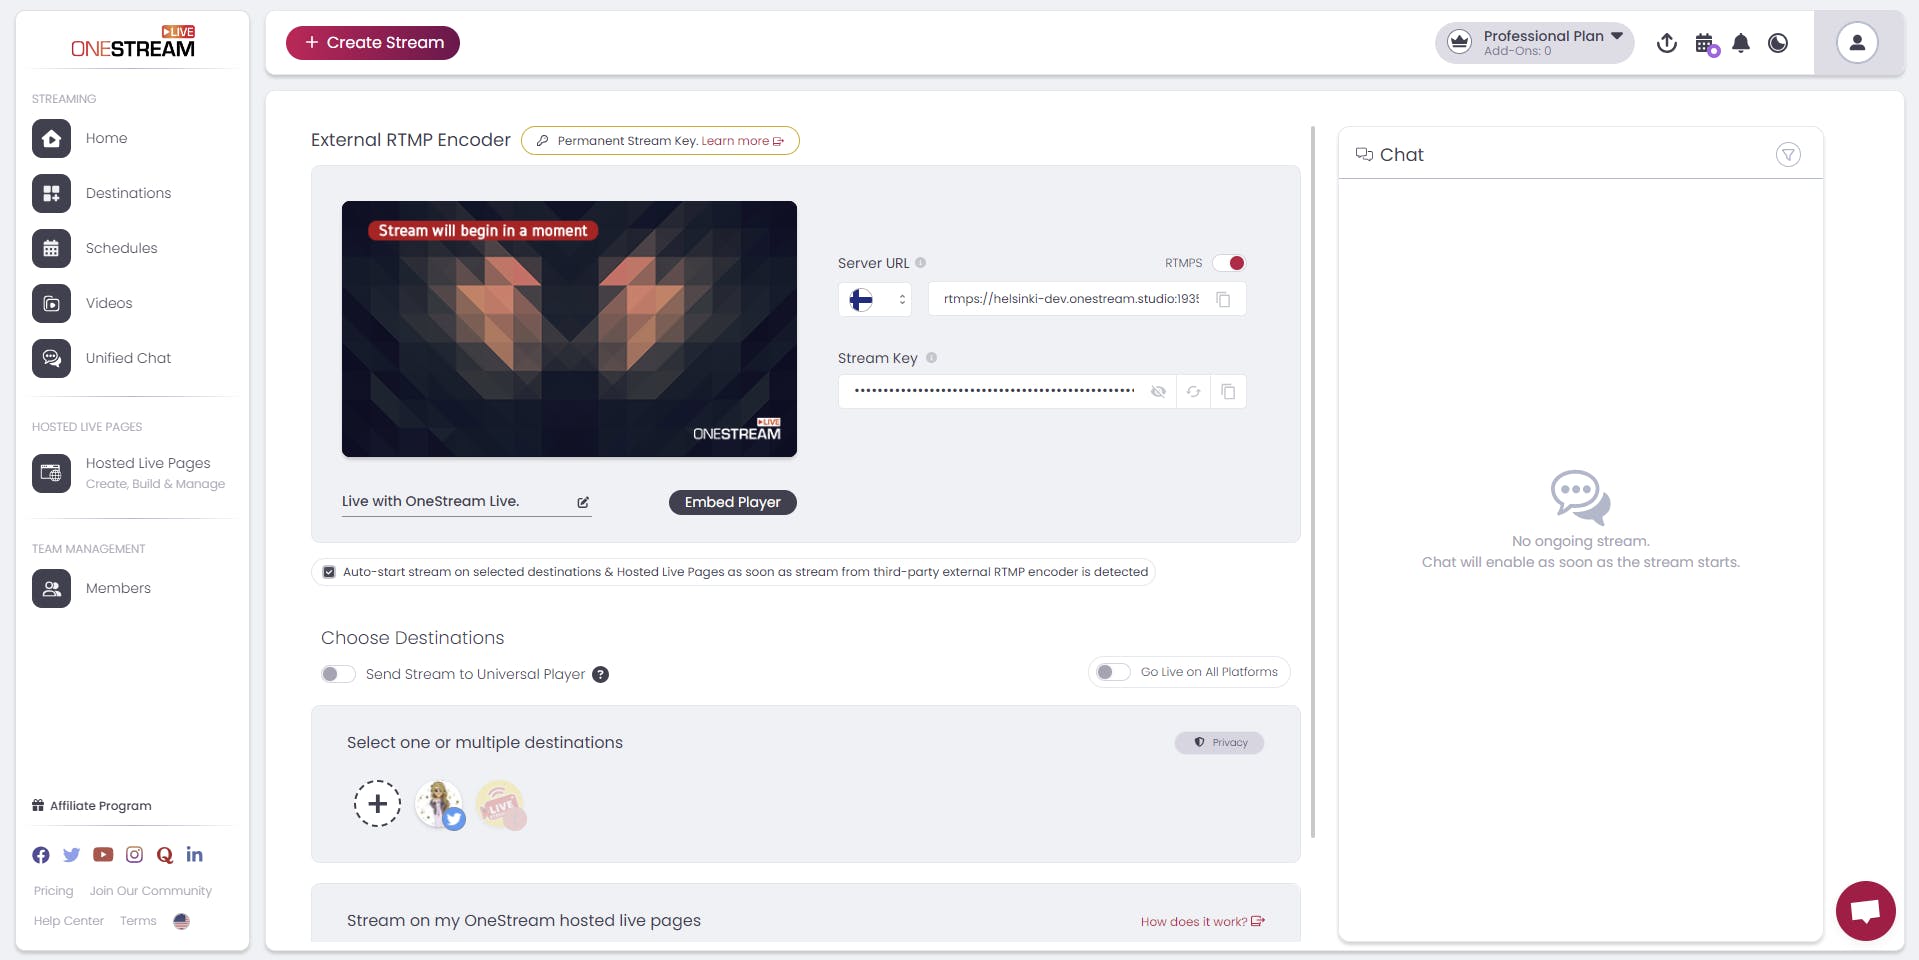Open the Unified Chat sidebar icon
This screenshot has width=1919, height=960.
click(x=51, y=358)
